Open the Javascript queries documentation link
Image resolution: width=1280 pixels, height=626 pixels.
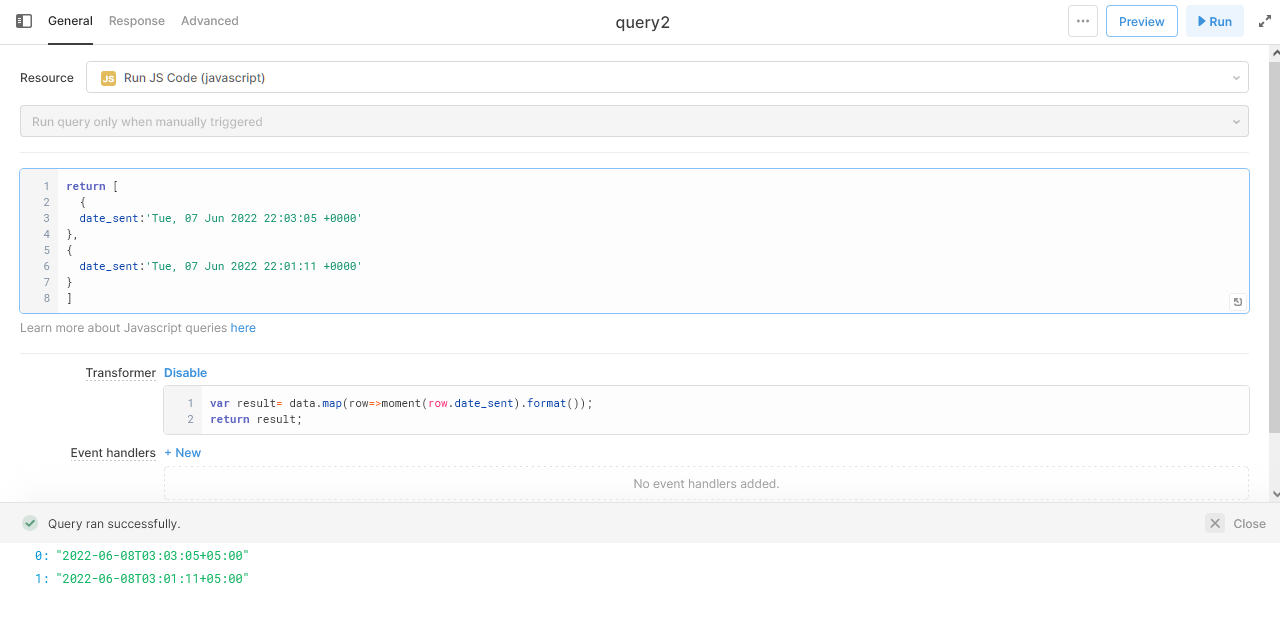(x=243, y=327)
